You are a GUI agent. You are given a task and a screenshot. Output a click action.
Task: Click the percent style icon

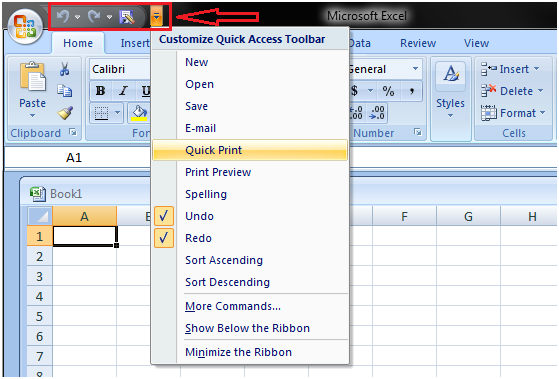coord(388,91)
